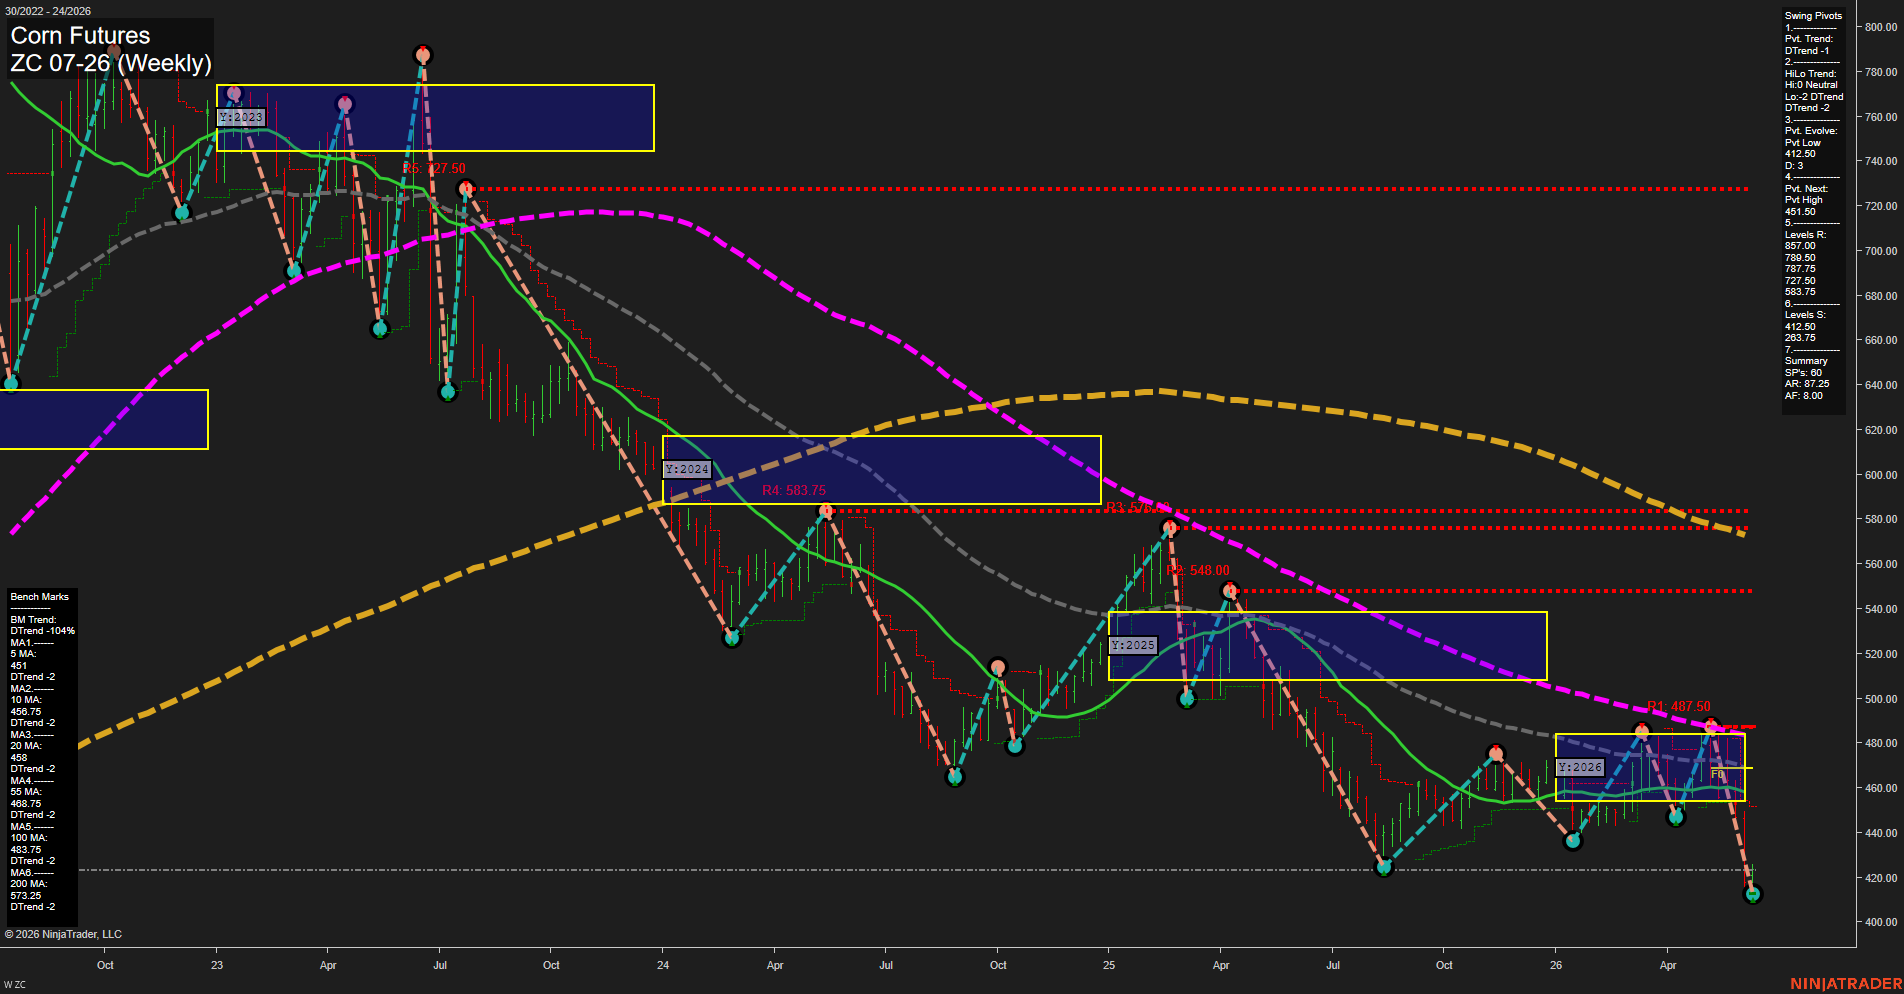
Task: Select the latest swing pivot low marker
Action: pos(1752,895)
